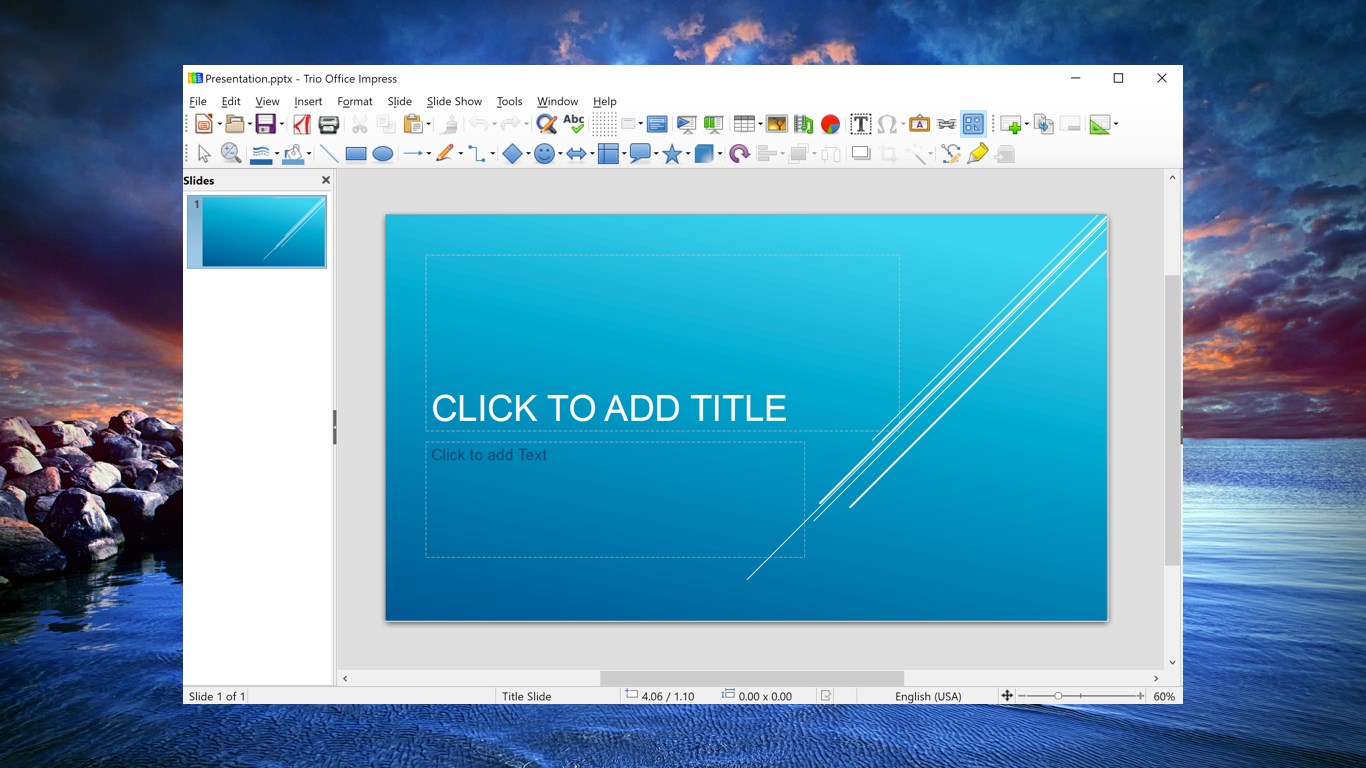Select the Curve drawing pencil tool
The height and width of the screenshot is (768, 1366).
(x=446, y=153)
